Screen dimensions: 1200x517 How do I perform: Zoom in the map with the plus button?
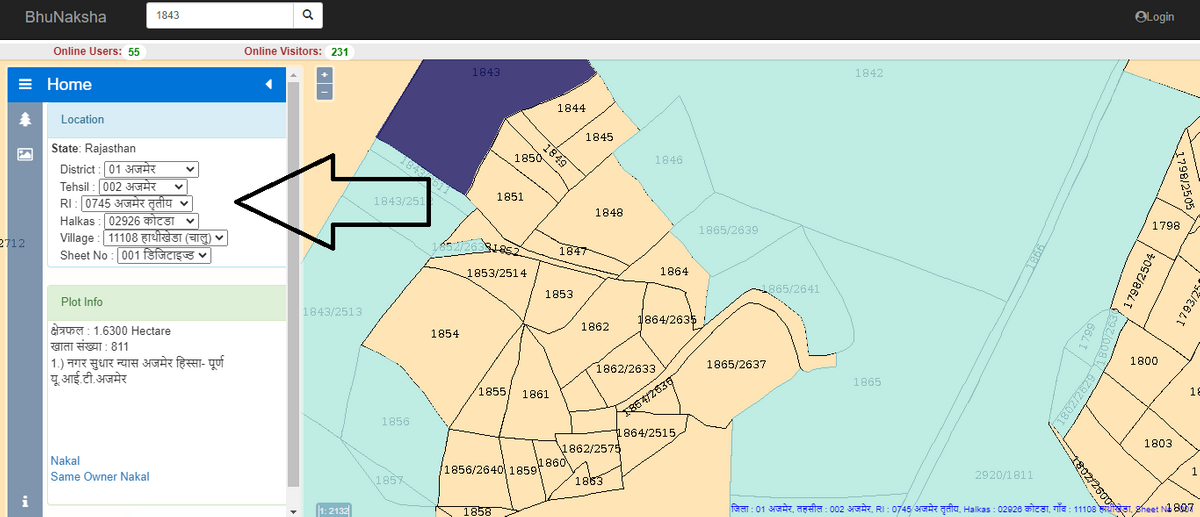324,75
